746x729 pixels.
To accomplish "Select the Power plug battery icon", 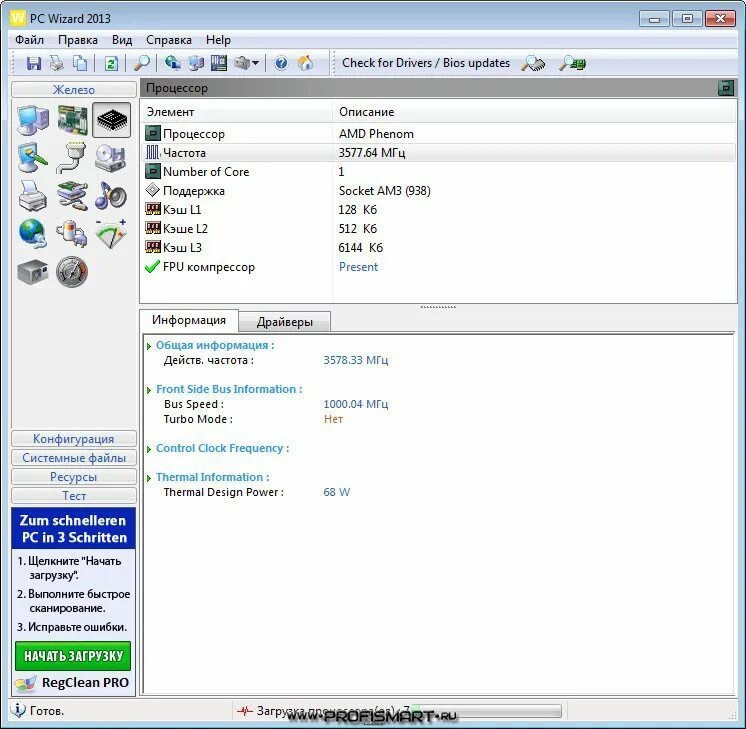I will click(x=72, y=234).
